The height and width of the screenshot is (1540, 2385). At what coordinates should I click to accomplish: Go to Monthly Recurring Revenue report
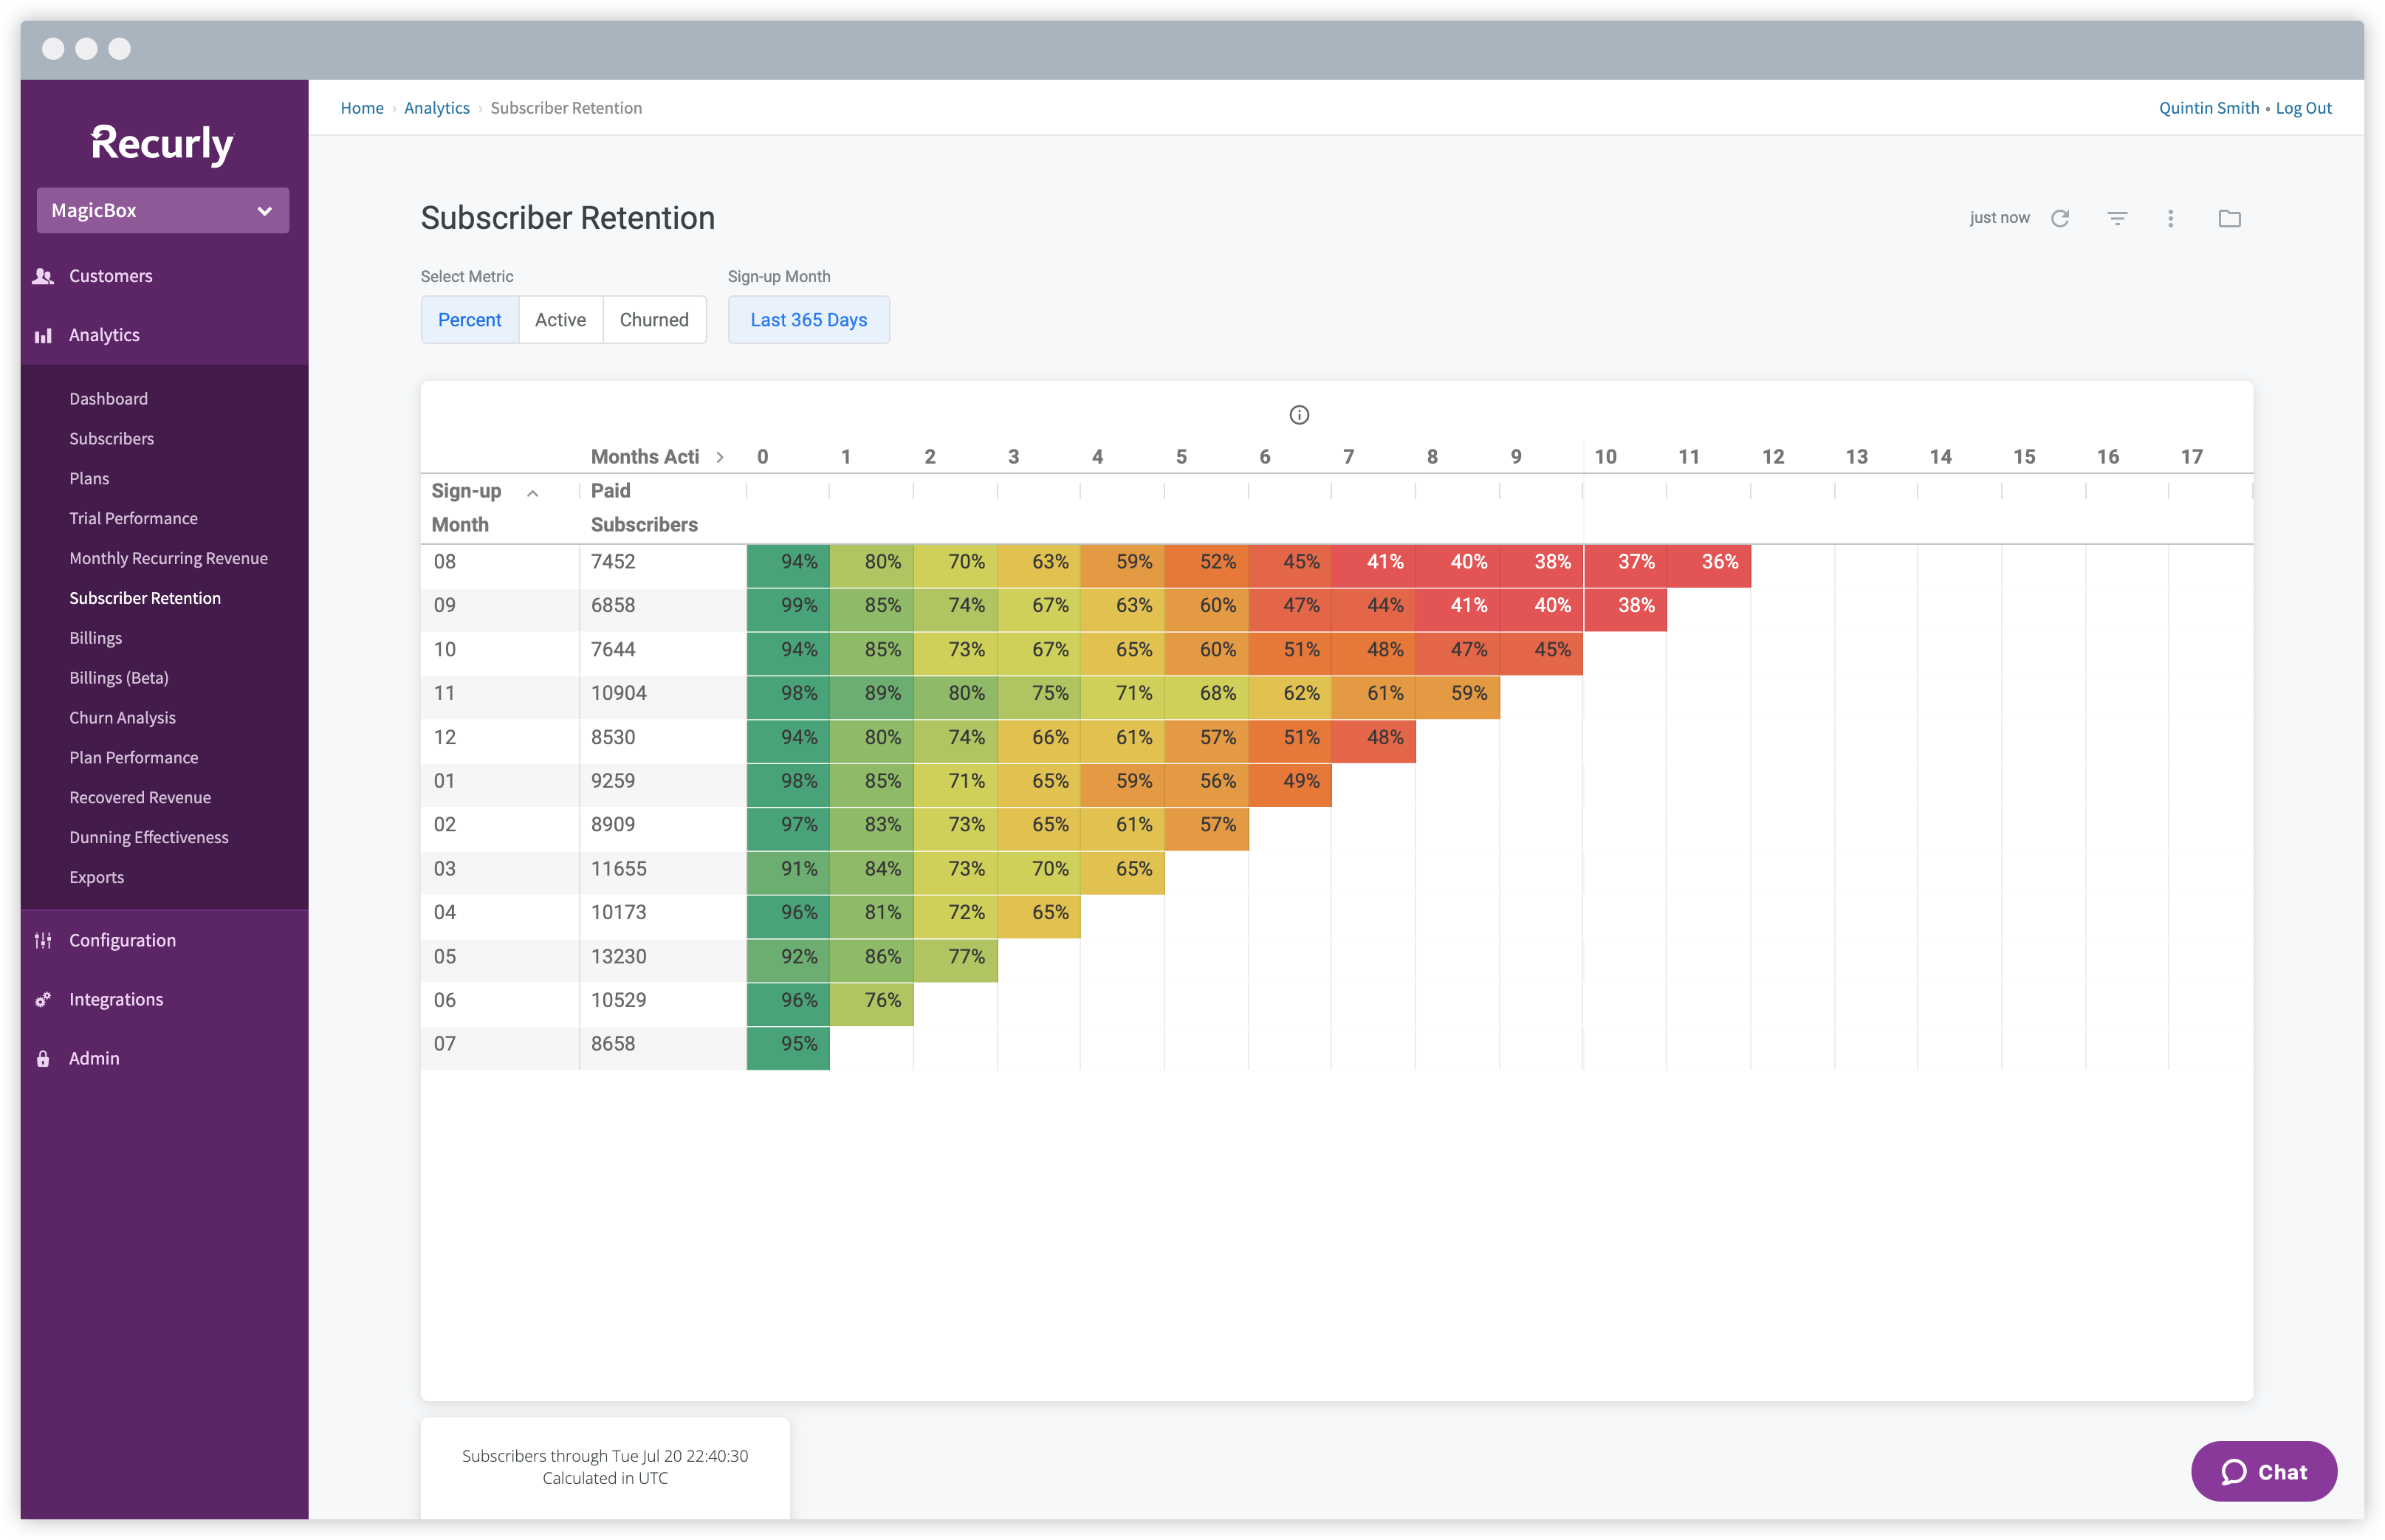pyautogui.click(x=168, y=558)
